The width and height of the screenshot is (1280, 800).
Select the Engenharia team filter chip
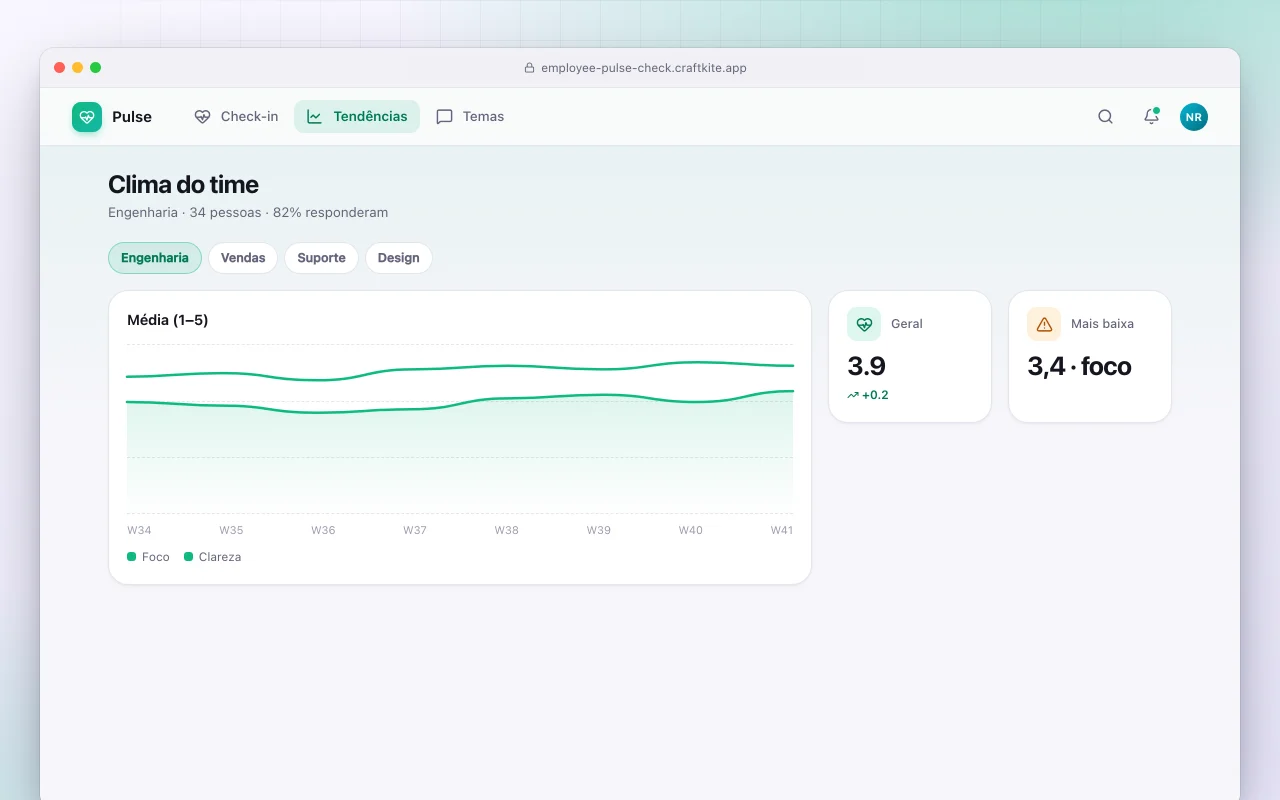tap(155, 258)
